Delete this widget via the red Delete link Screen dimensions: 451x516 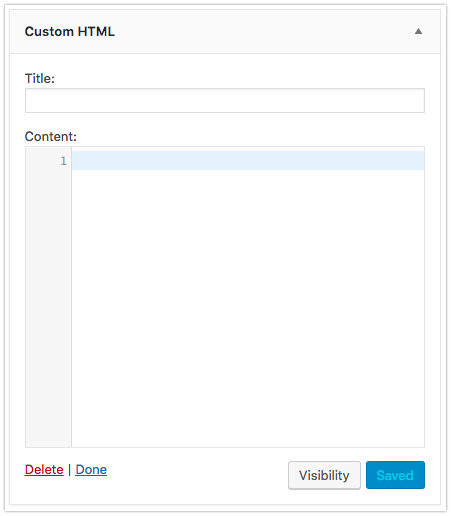pos(44,469)
